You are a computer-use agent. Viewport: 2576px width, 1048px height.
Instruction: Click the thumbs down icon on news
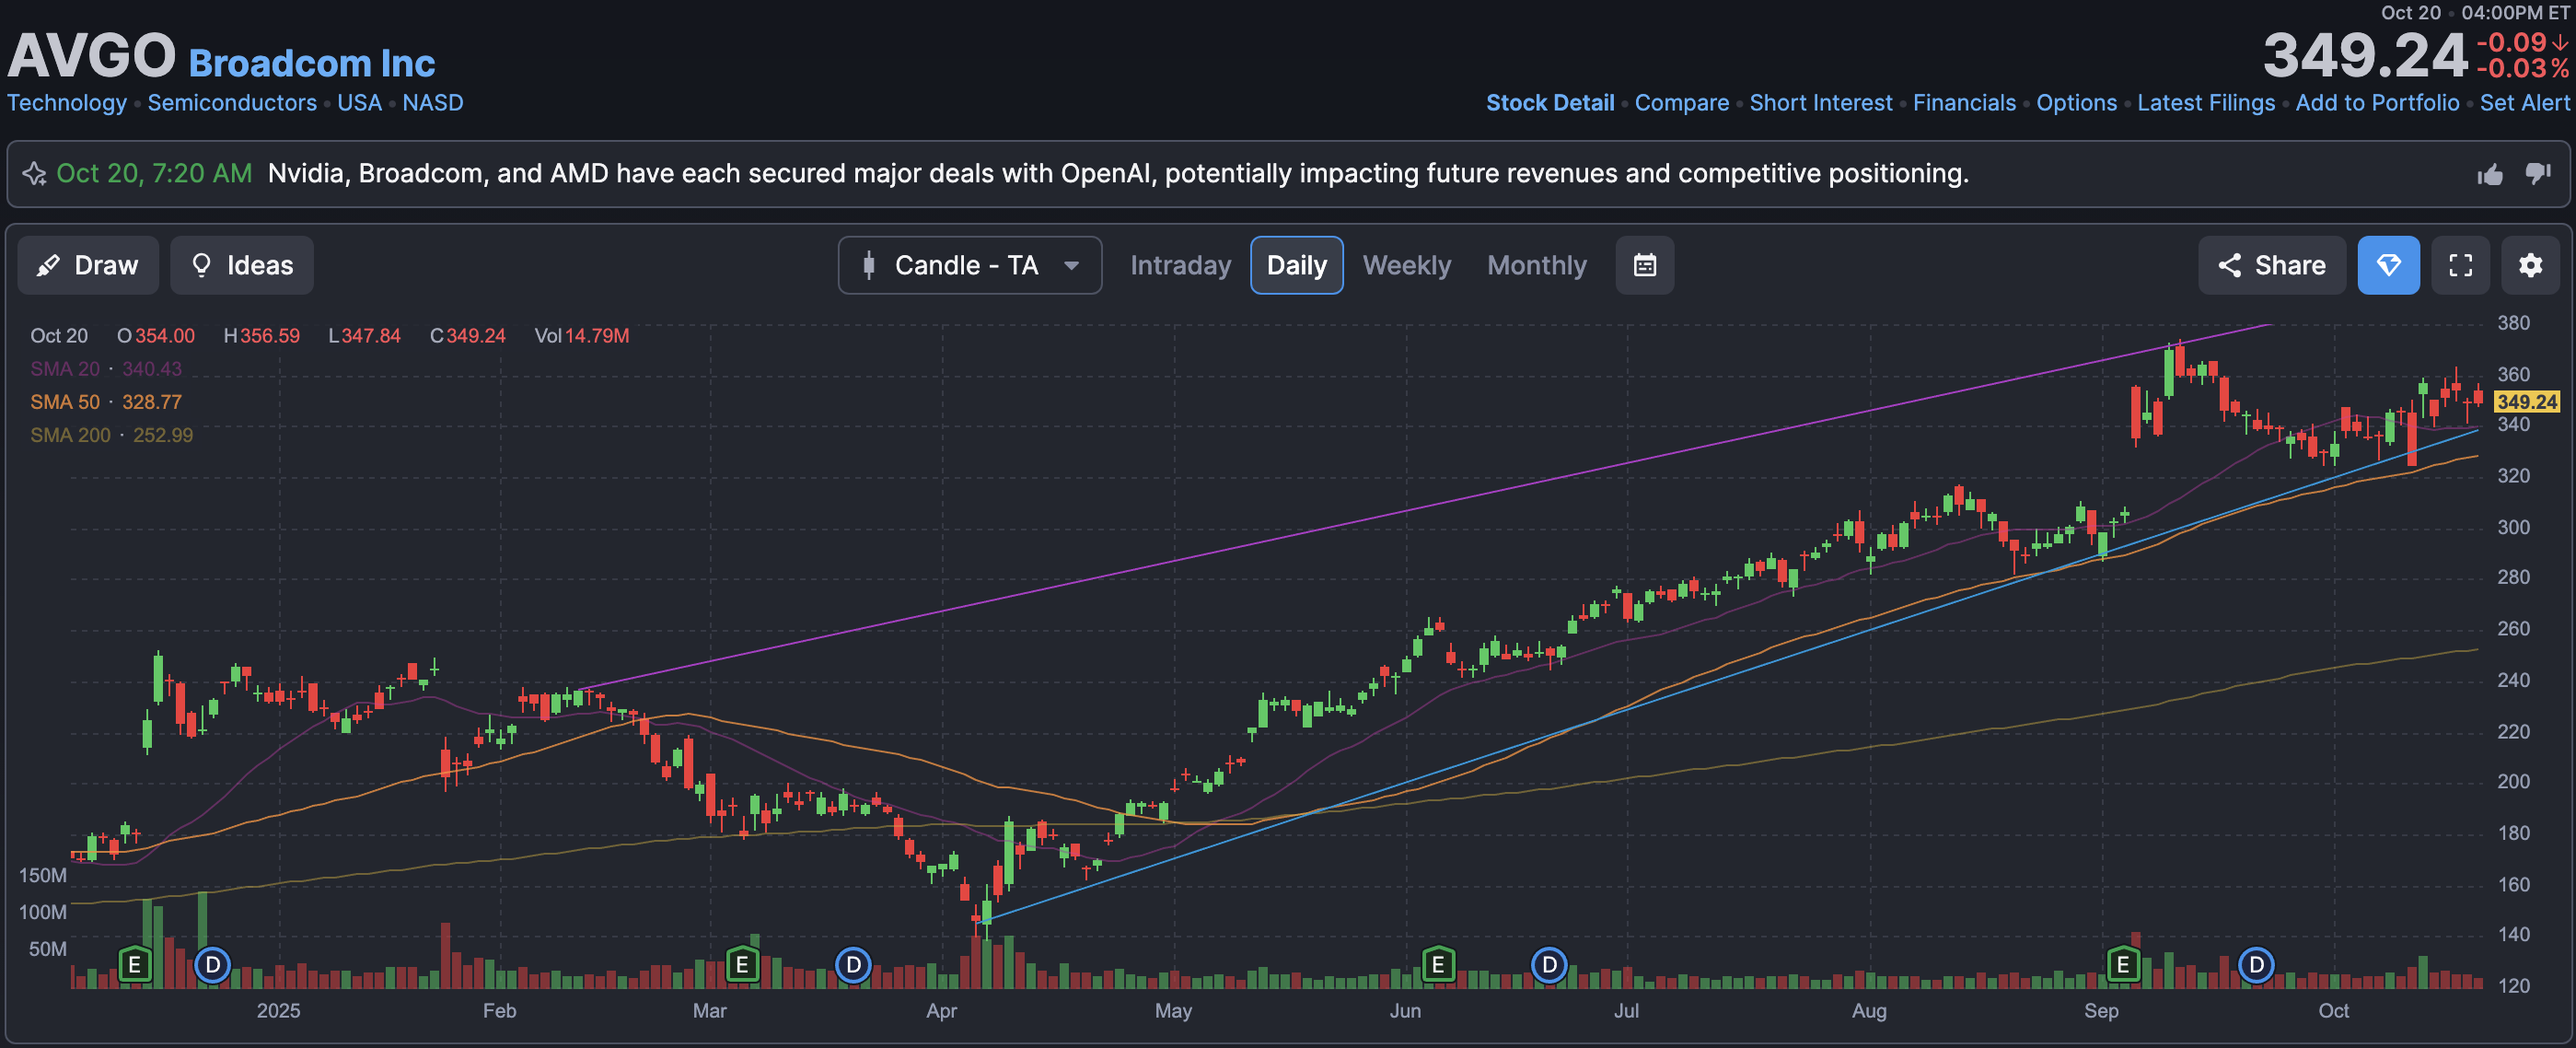click(2537, 173)
